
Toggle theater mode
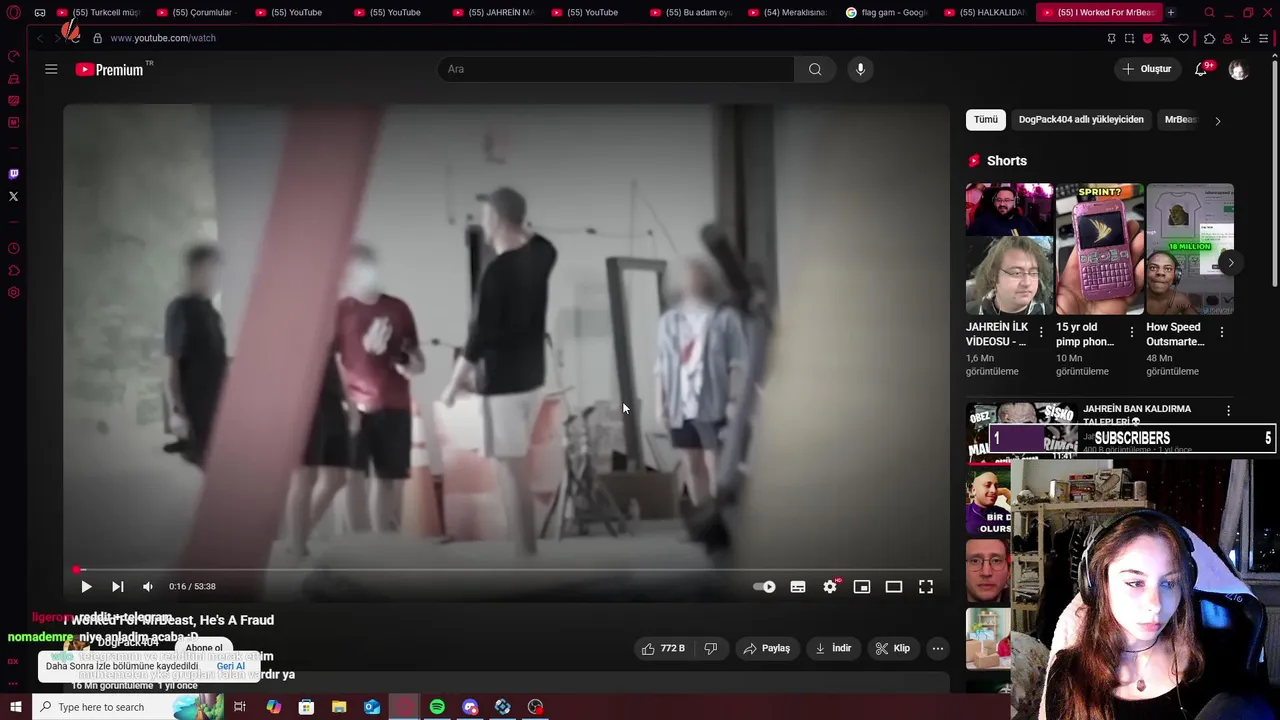[x=894, y=587]
